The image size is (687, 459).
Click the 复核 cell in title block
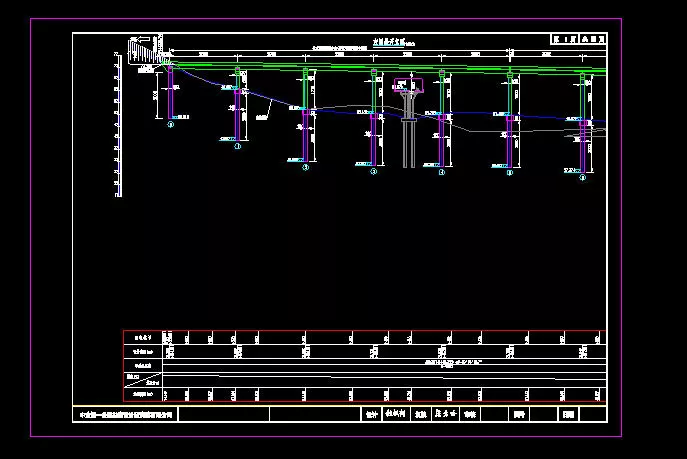point(421,414)
